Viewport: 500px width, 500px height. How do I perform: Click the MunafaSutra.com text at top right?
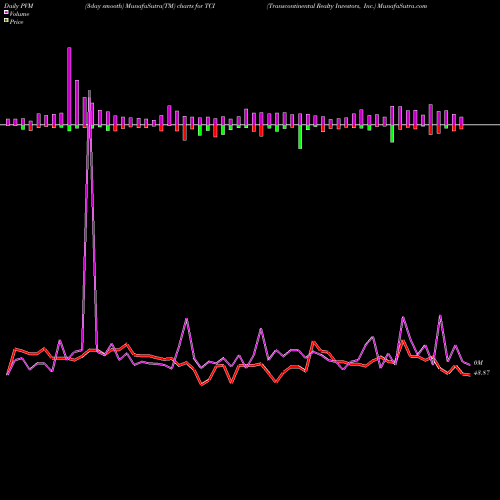[x=402, y=6]
